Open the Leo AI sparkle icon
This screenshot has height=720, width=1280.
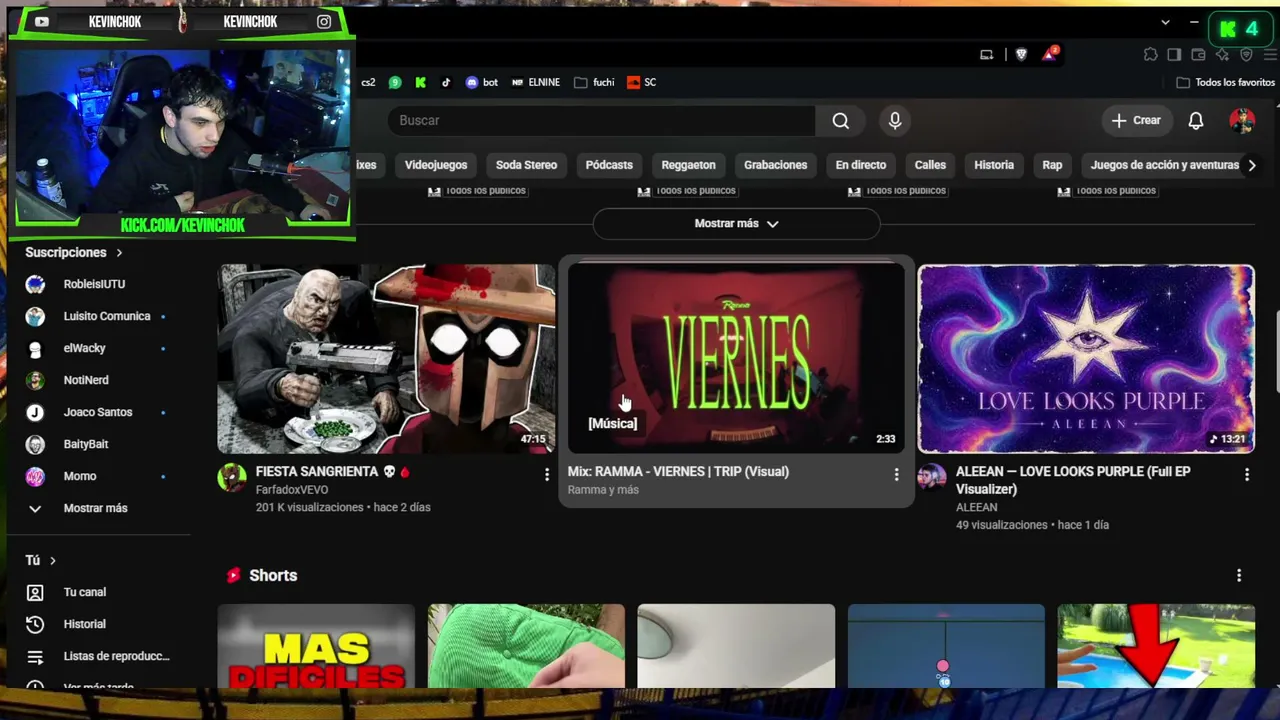[x=1222, y=54]
